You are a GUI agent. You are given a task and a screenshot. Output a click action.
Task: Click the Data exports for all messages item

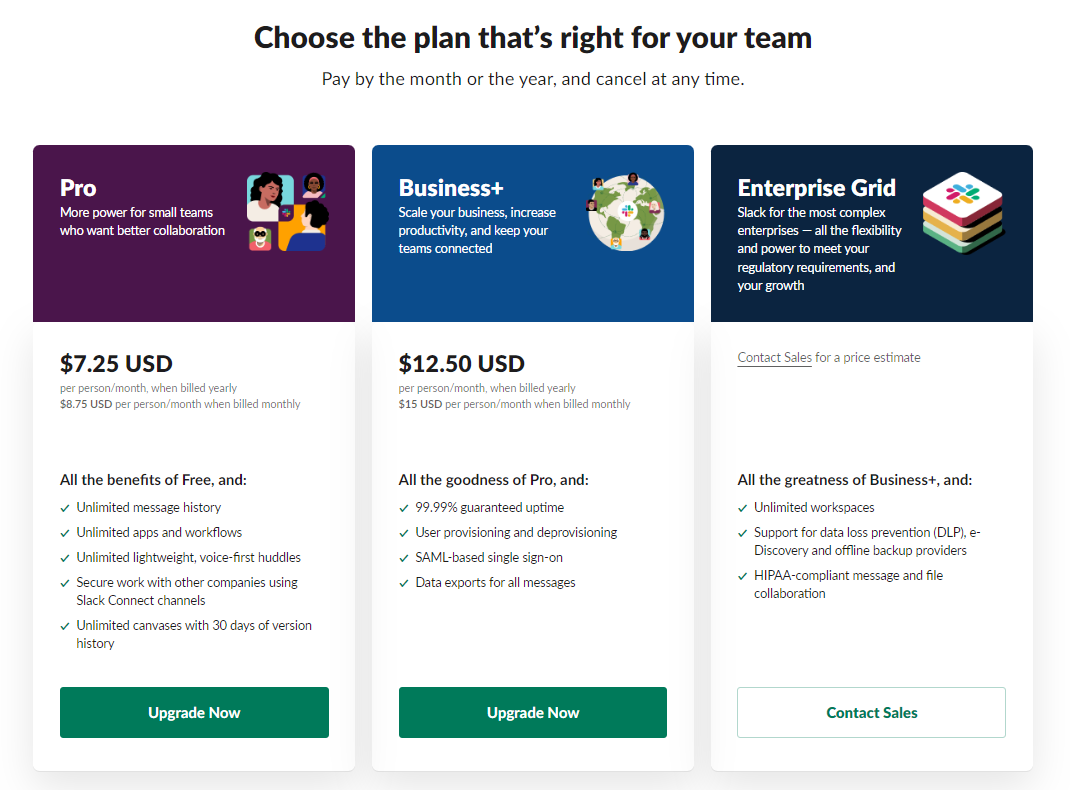tap(495, 583)
